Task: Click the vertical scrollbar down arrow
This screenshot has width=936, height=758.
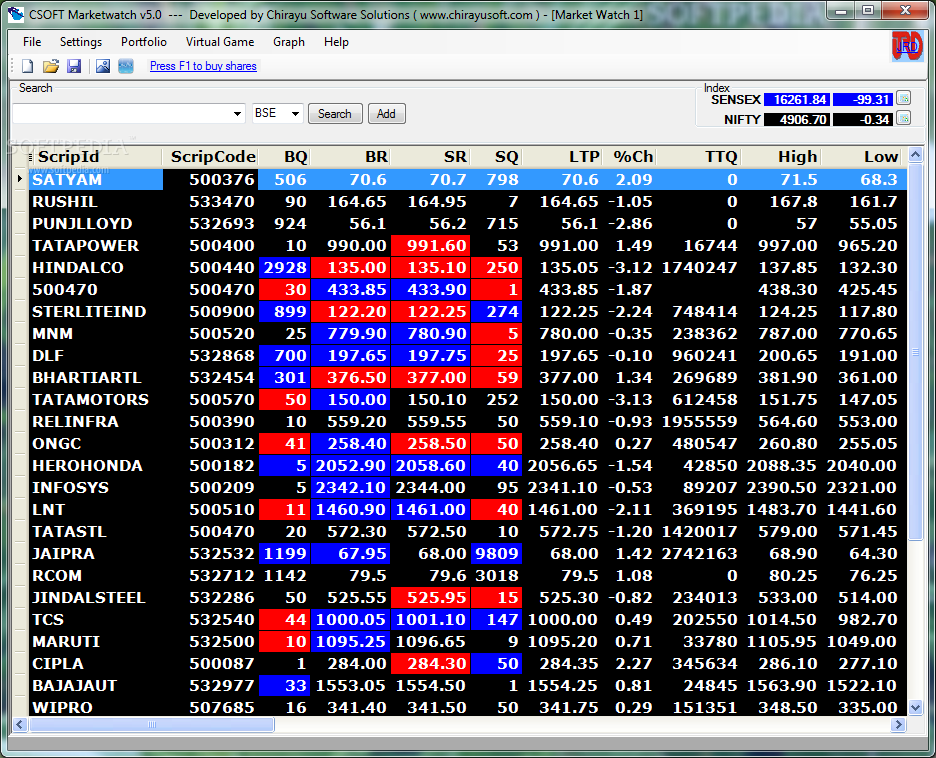Action: tap(915, 708)
